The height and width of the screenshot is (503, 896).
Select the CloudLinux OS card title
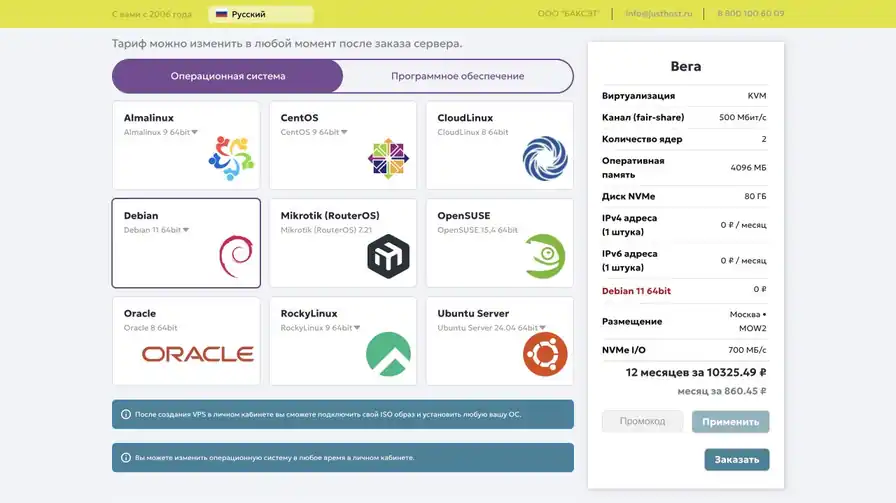pyautogui.click(x=465, y=118)
